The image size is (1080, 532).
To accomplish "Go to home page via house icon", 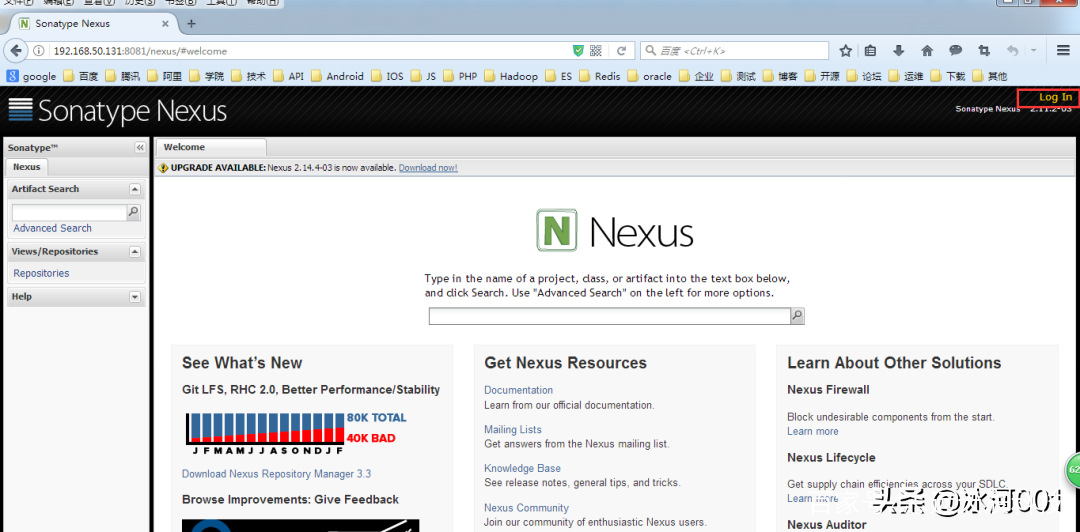I will tap(927, 50).
